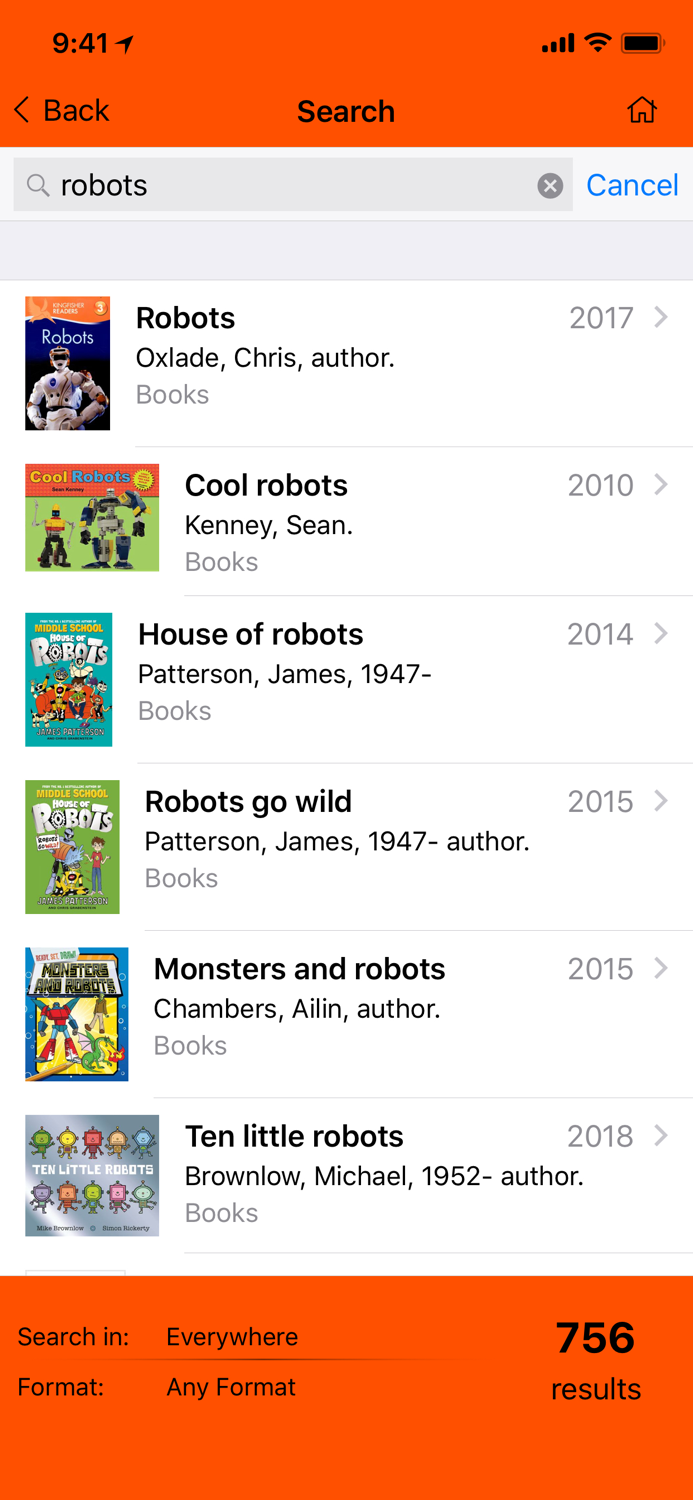Image resolution: width=693 pixels, height=1500 pixels.
Task: Expand the Ten little robots result
Action: click(x=663, y=1135)
